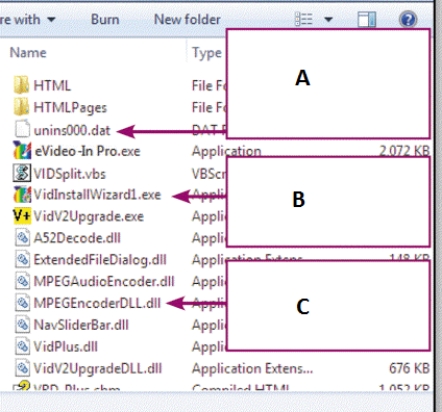This screenshot has width=442, height=412.
Task: Select the HTML folder name
Action: (x=52, y=86)
